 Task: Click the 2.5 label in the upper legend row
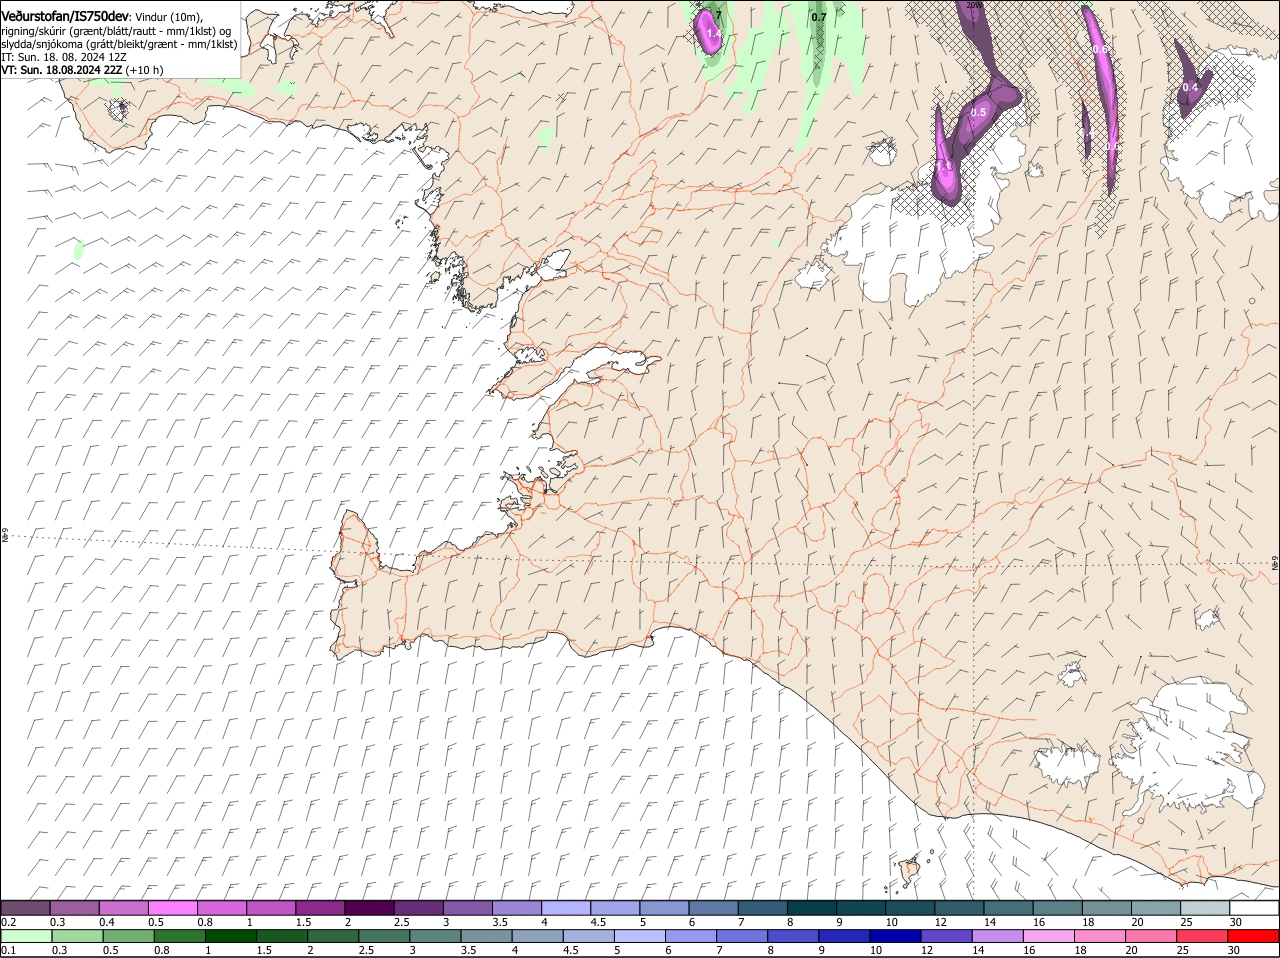401,922
